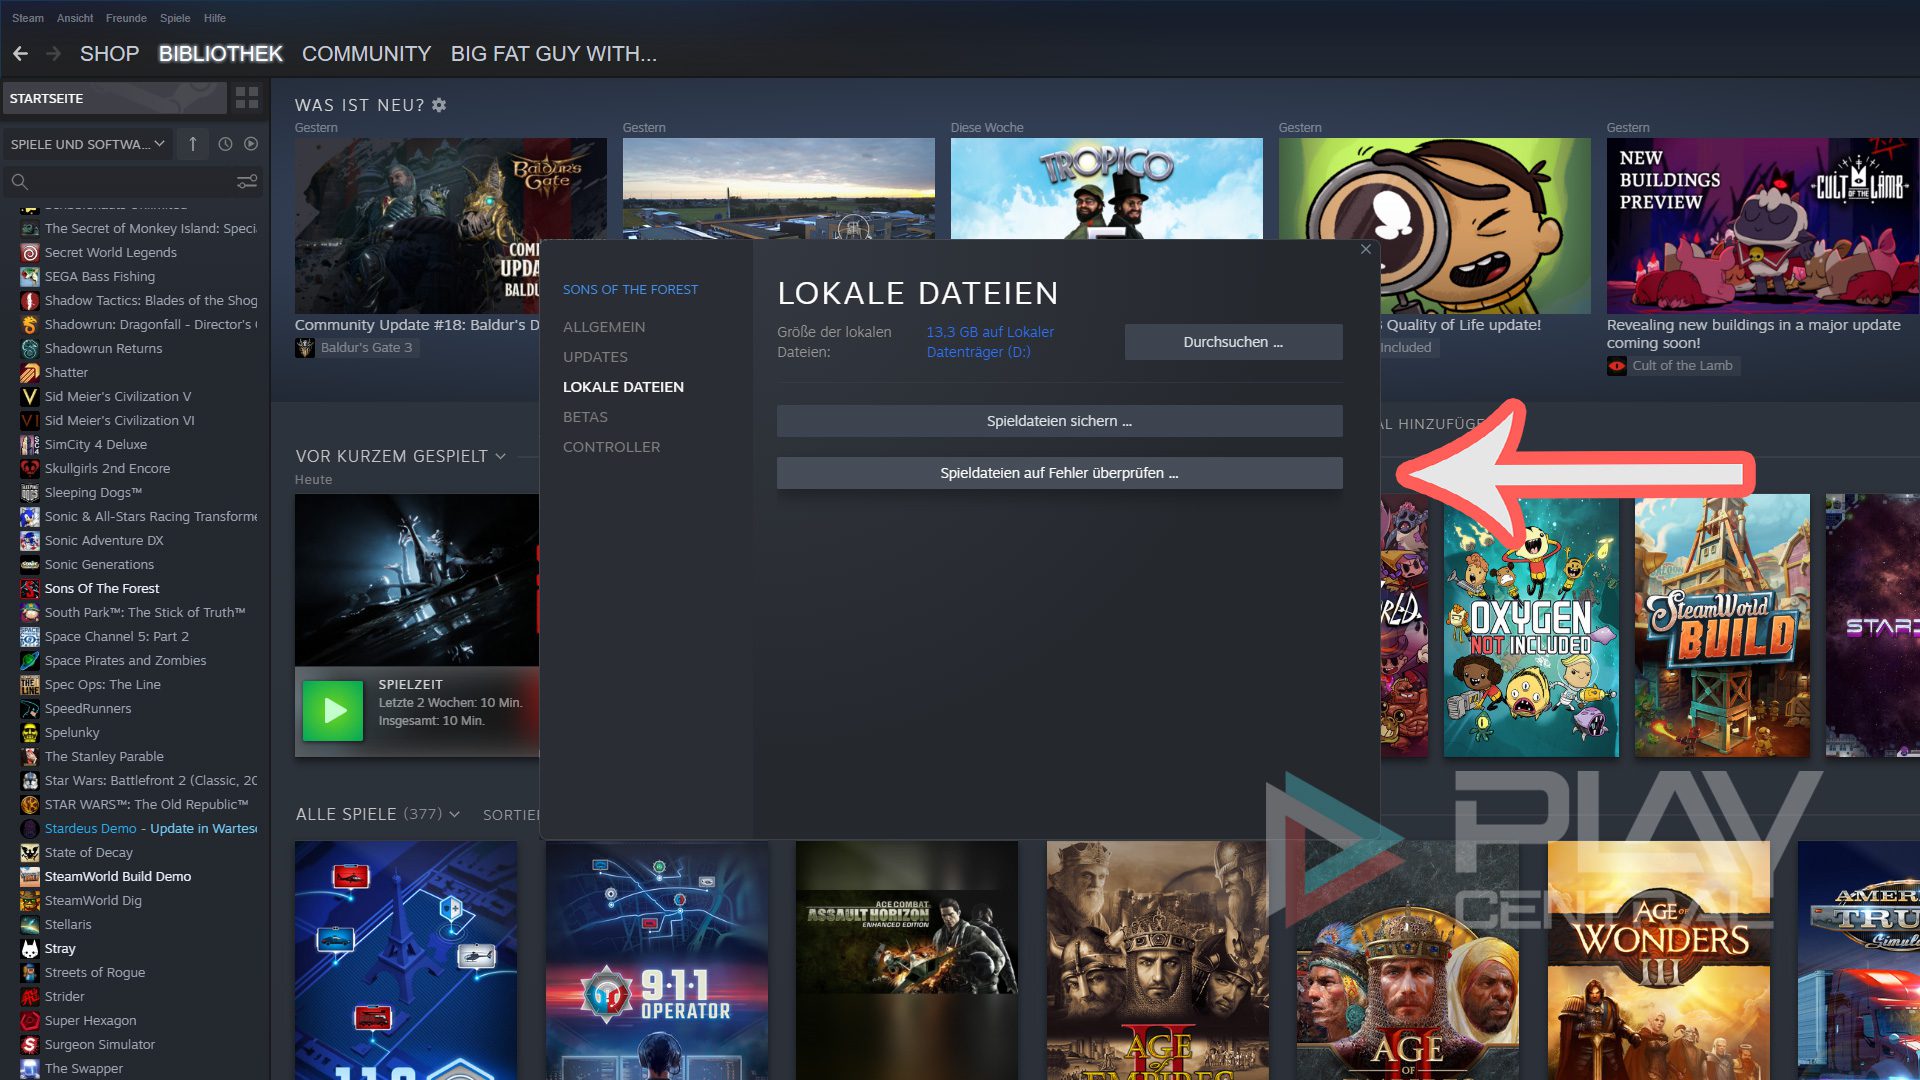The height and width of the screenshot is (1080, 1920).
Task: Open the 'Alle Spiele (377)' dropdown
Action: 455,815
